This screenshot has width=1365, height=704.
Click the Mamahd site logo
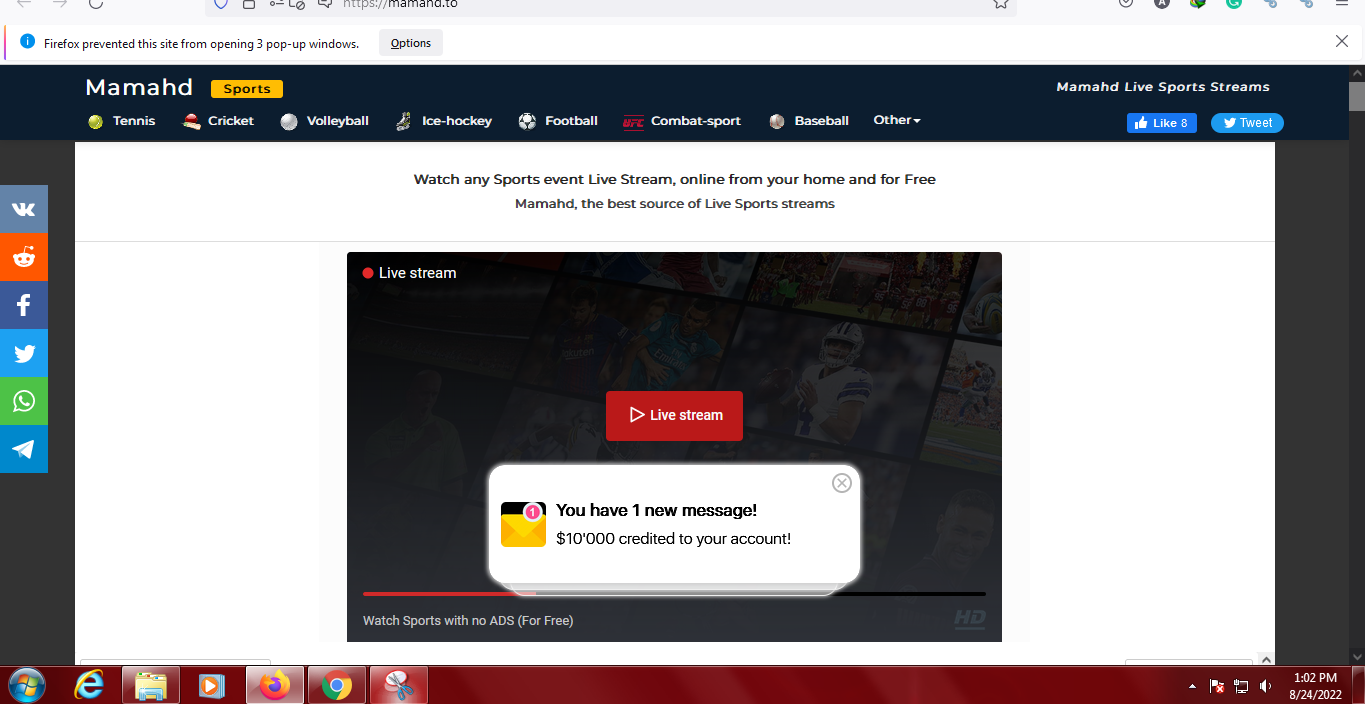pyautogui.click(x=139, y=88)
